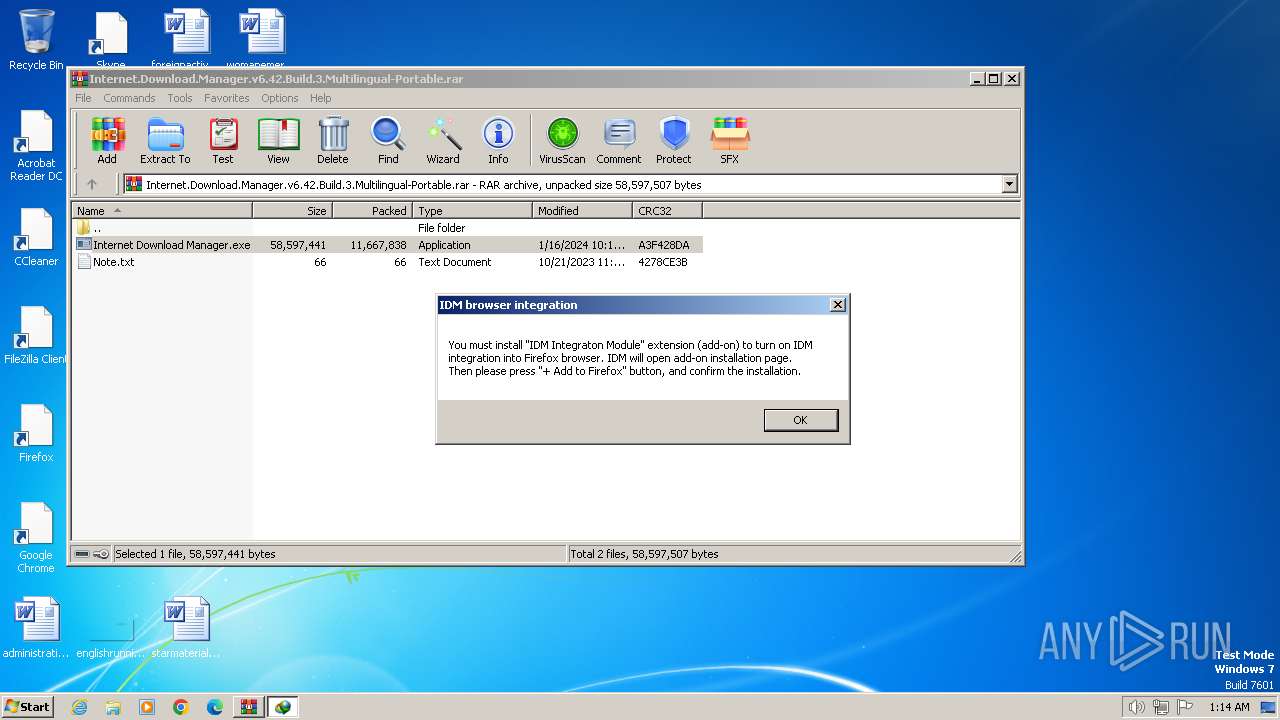Expand the archive path dropdown arrow
The width and height of the screenshot is (1280, 720).
click(x=1009, y=184)
